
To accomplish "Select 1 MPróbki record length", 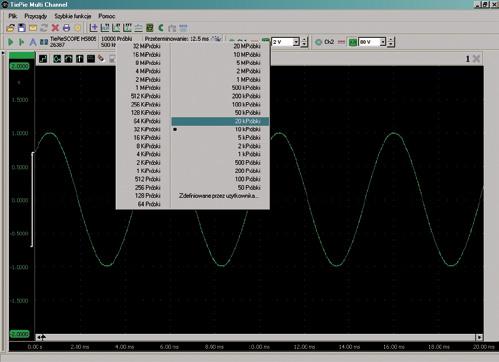I will 220,80.
